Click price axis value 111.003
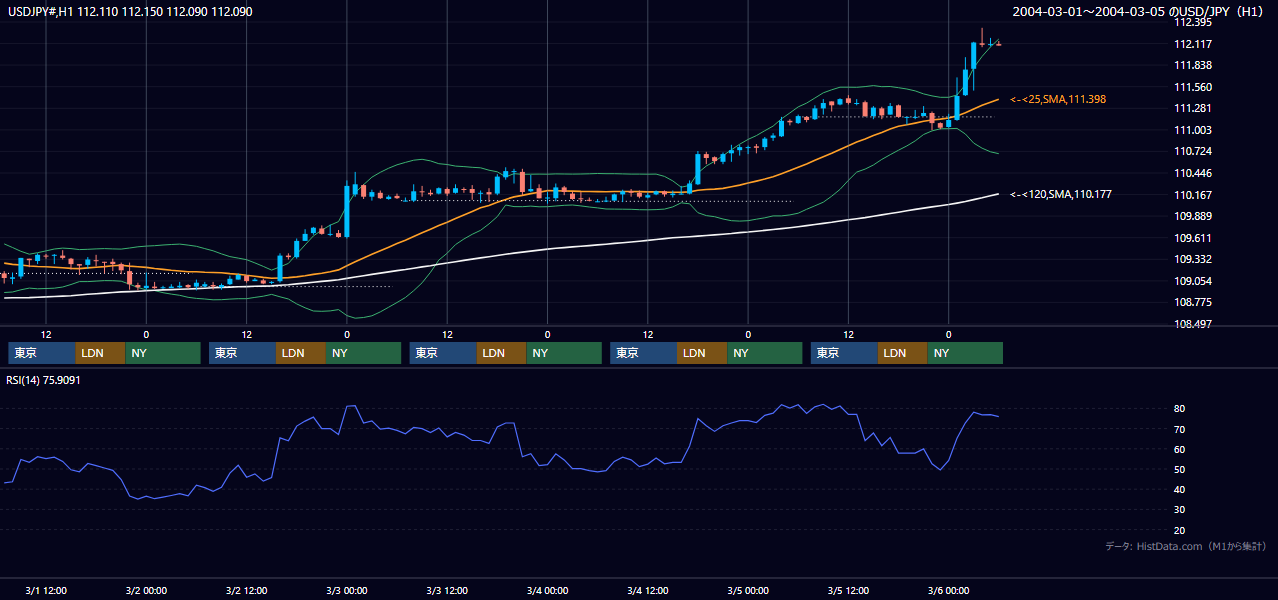Viewport: 1278px width, 600px height. point(1192,130)
